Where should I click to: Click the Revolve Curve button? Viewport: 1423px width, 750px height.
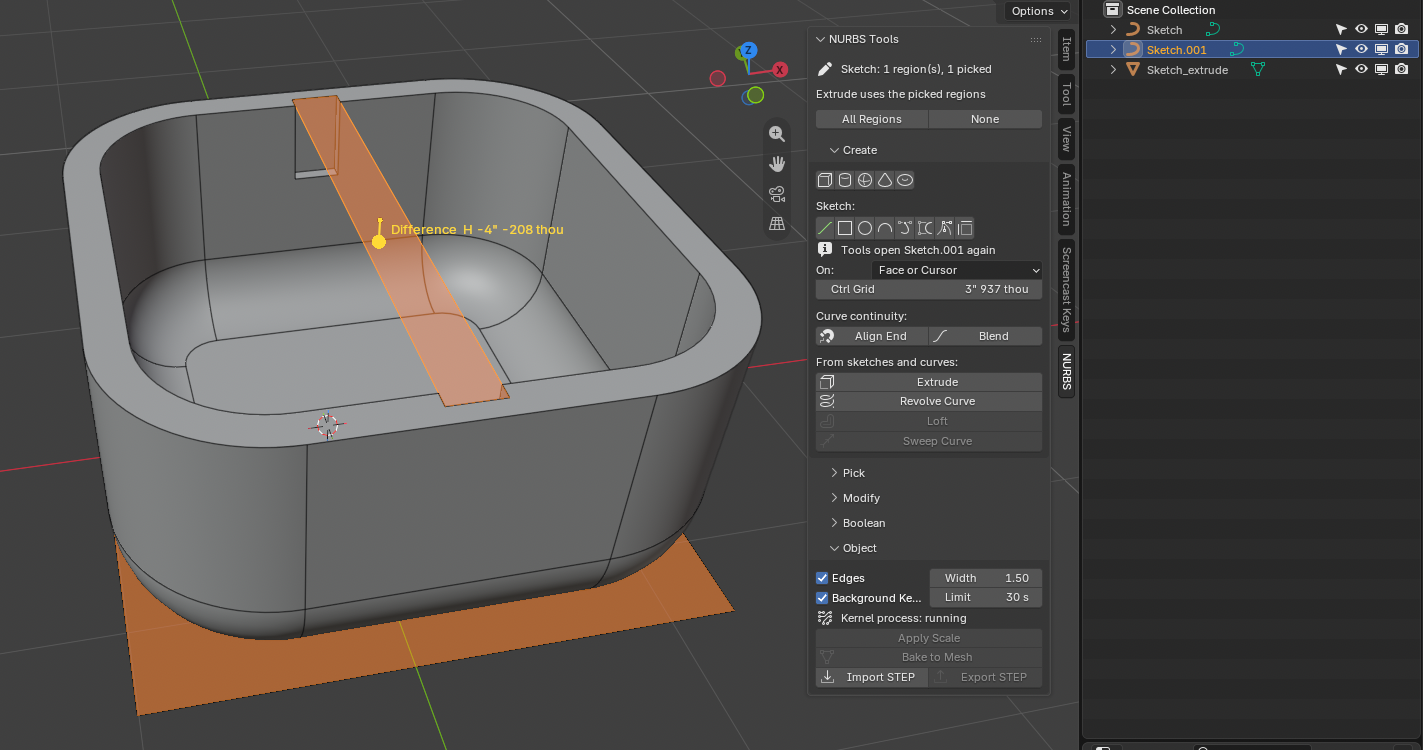(x=929, y=401)
